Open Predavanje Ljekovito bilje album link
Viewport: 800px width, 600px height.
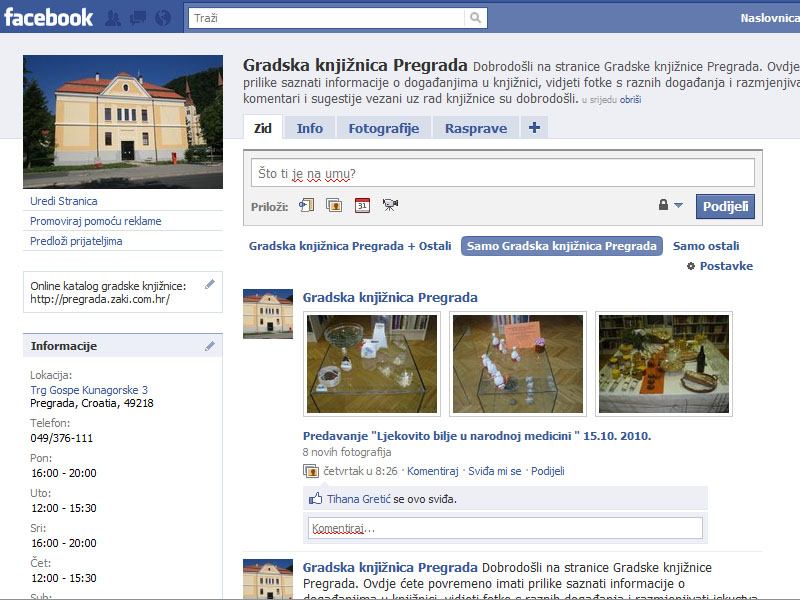coord(477,436)
